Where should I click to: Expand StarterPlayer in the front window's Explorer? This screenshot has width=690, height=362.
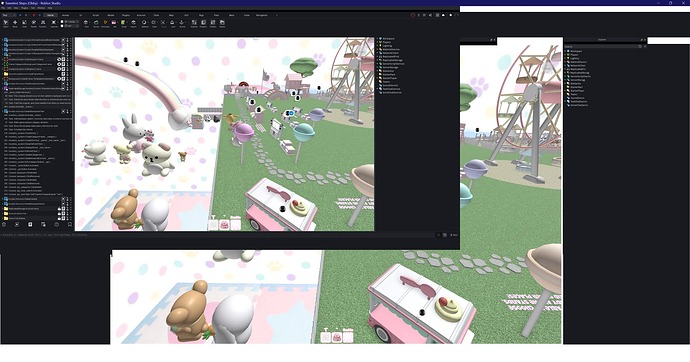[377, 78]
